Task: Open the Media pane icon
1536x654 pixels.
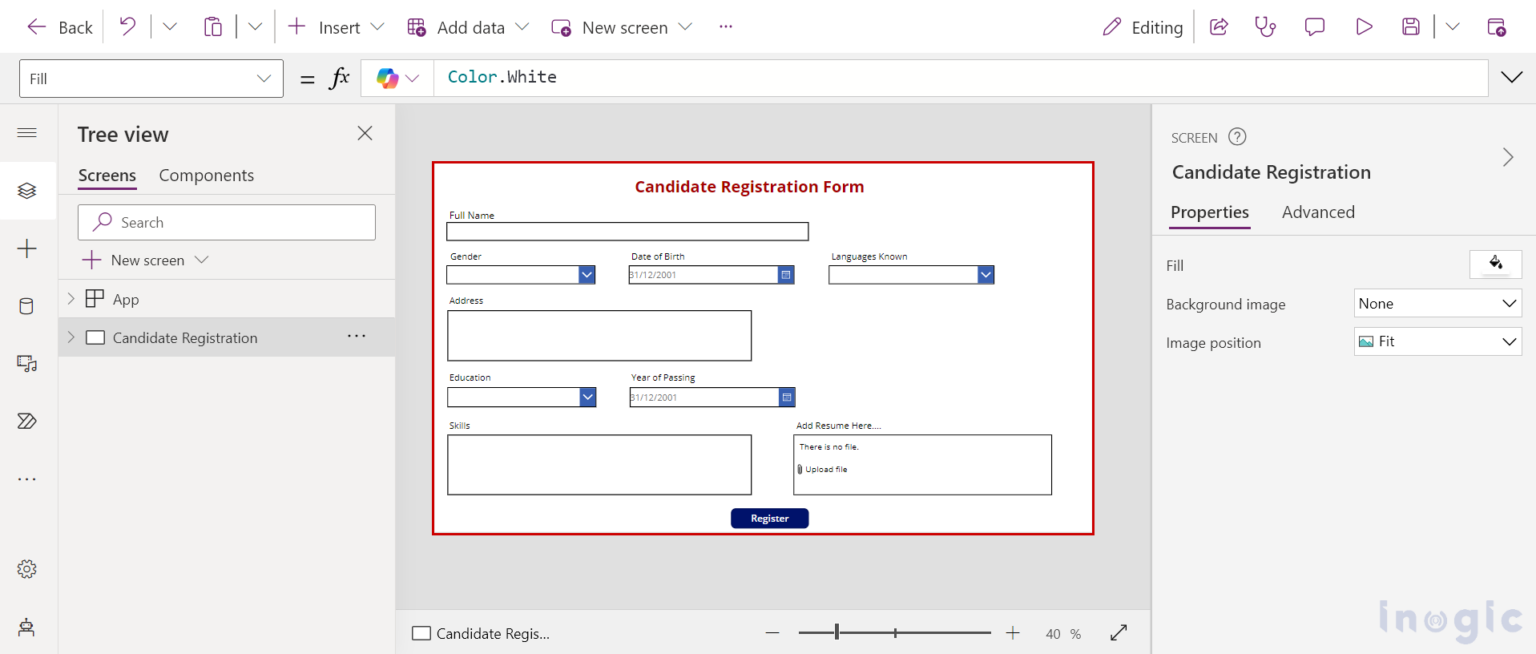Action: [x=27, y=362]
